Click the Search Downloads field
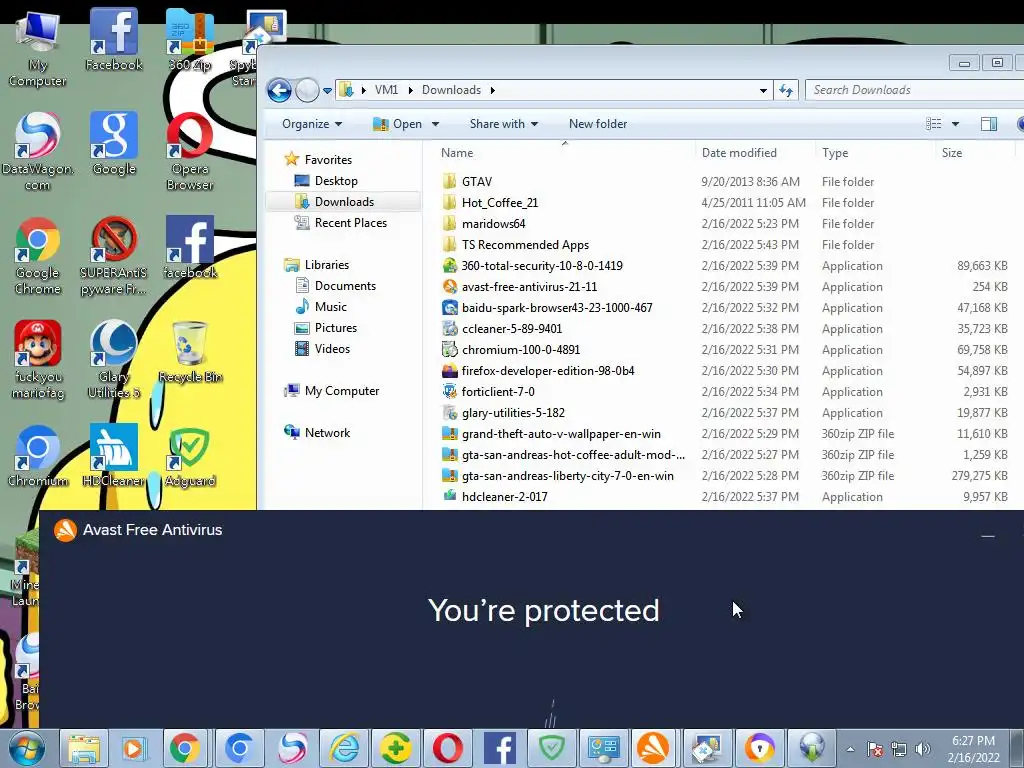The width and height of the screenshot is (1024, 768). 914,90
